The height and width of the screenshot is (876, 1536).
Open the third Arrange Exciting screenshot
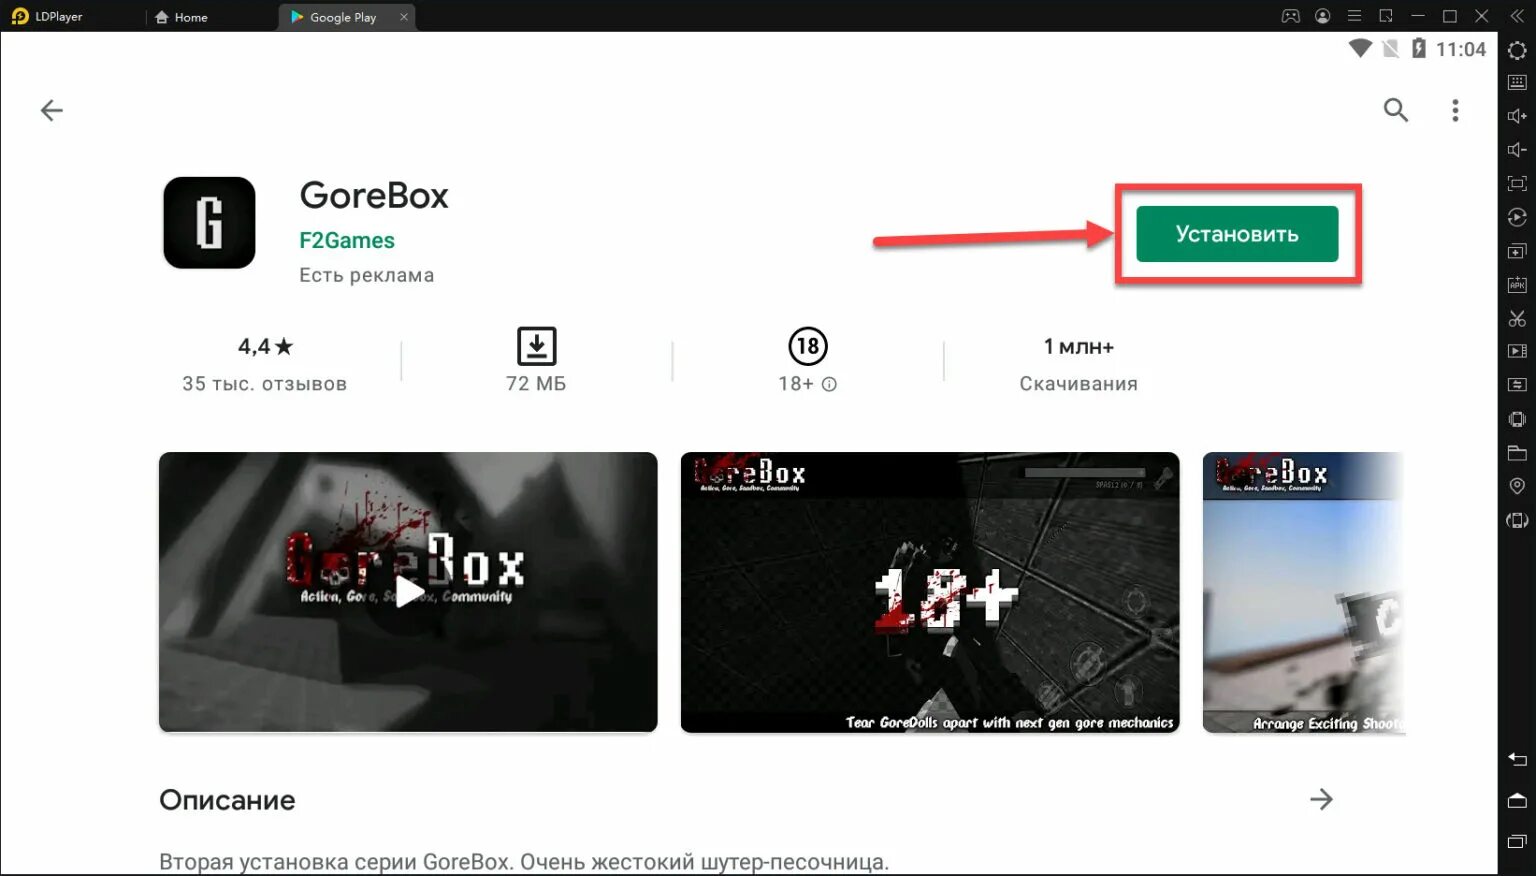[x=1304, y=592]
